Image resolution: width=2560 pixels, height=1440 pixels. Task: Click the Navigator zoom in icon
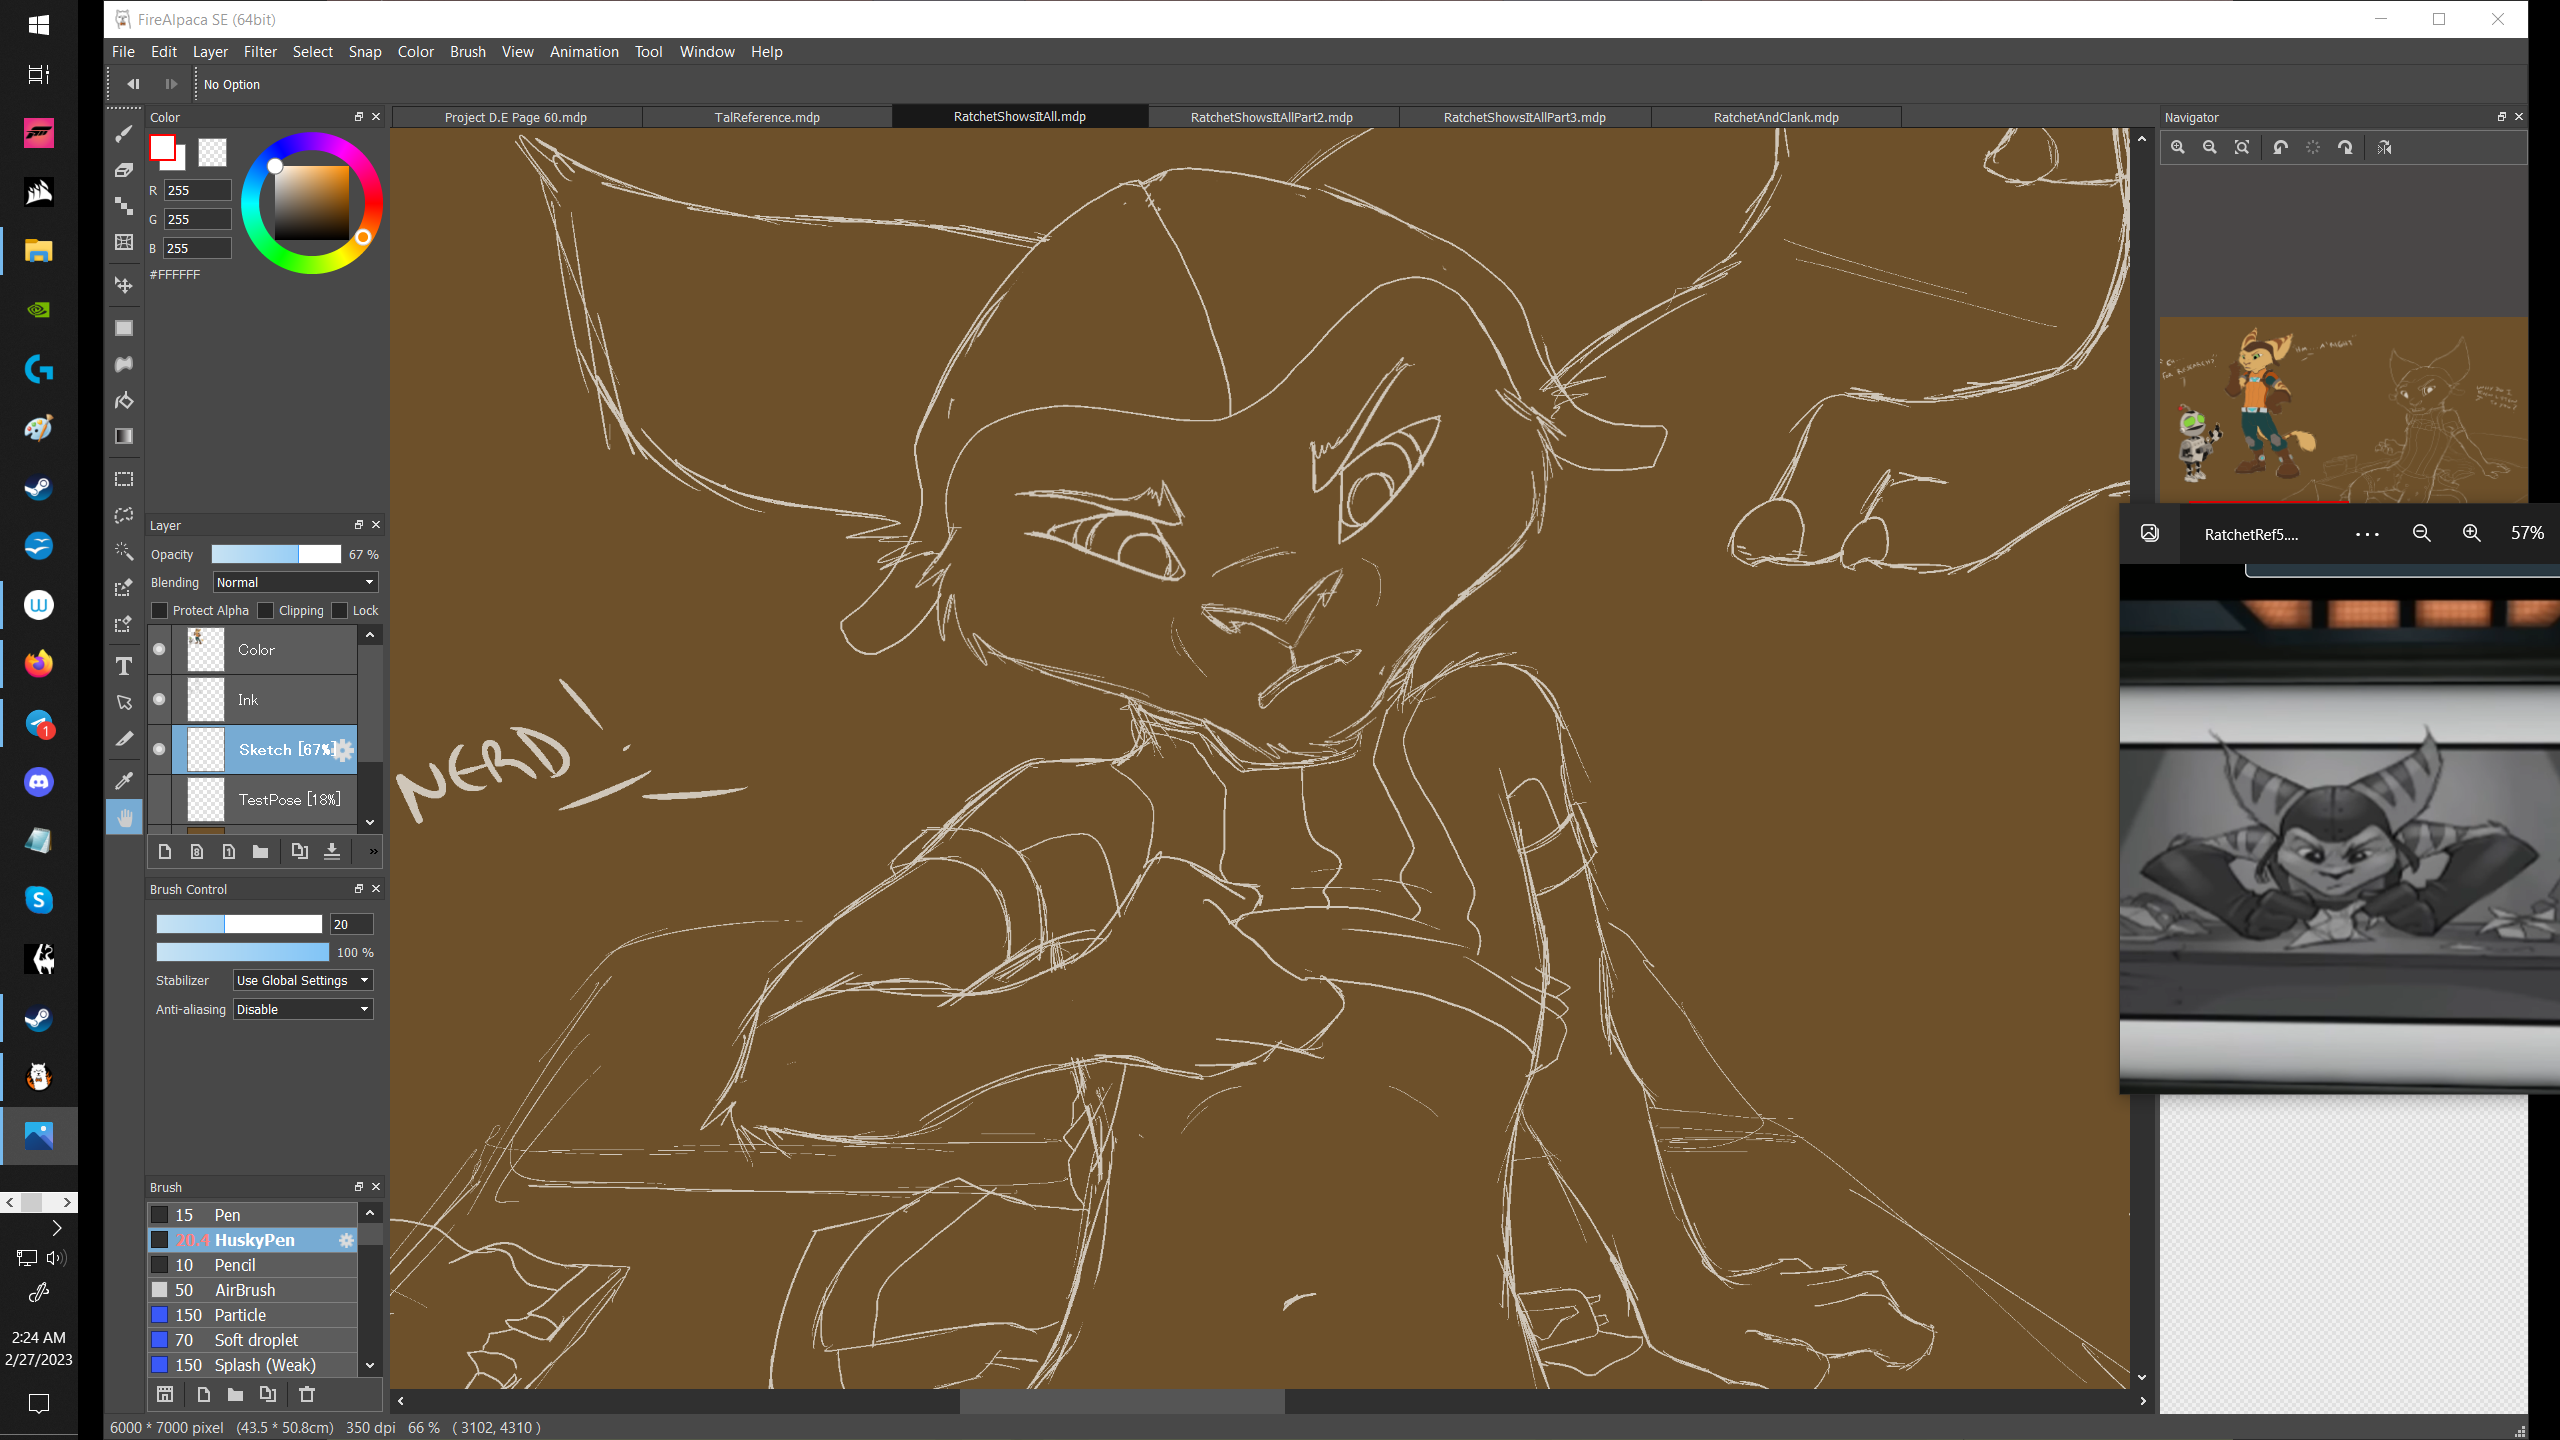(2177, 147)
